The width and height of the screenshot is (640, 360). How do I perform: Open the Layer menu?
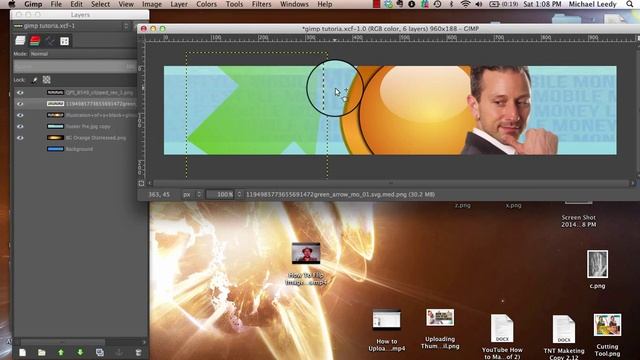click(x=179, y=4)
